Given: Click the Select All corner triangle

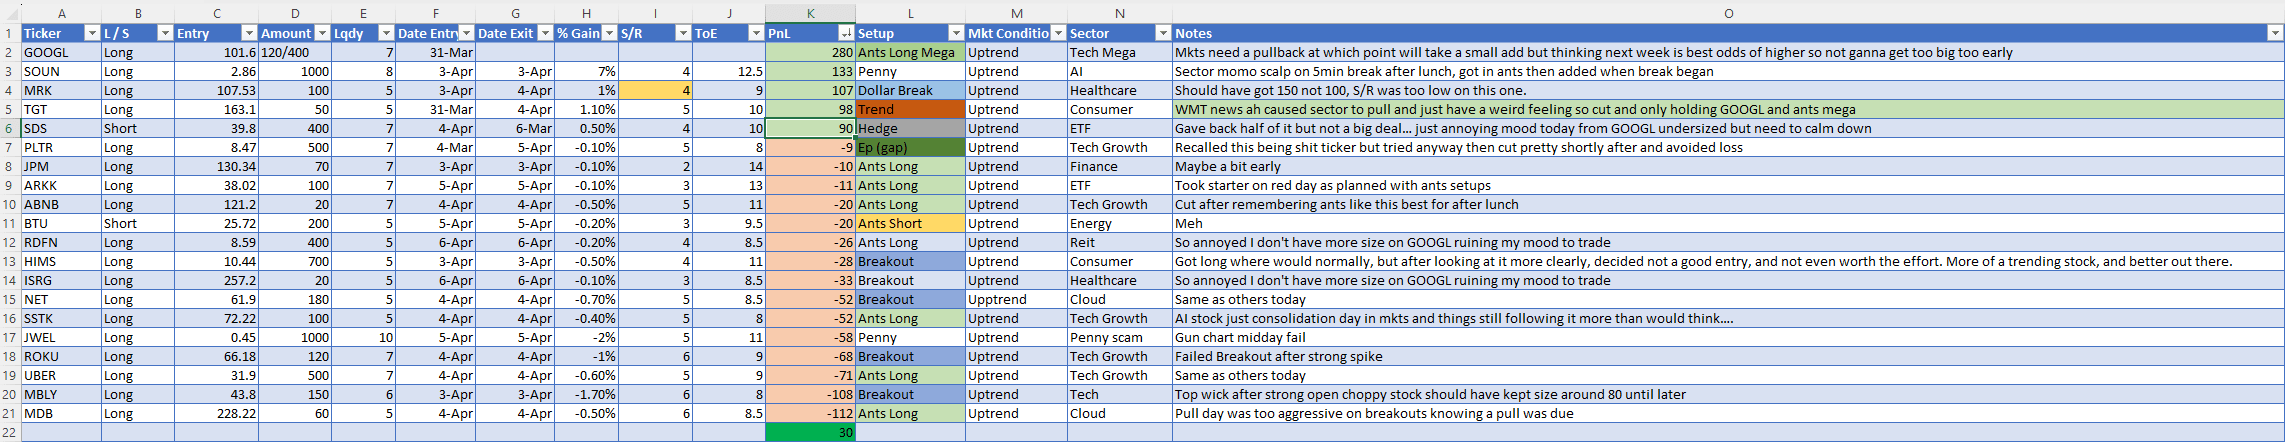Looking at the screenshot, I should point(10,13).
